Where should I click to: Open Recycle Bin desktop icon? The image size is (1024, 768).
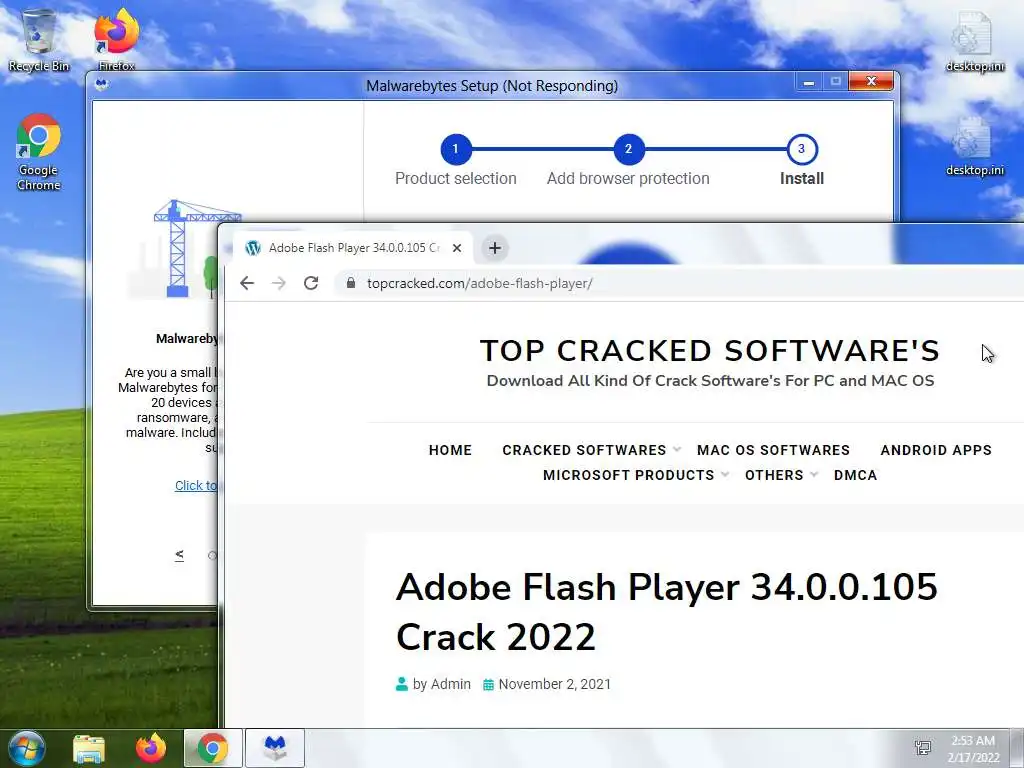tap(39, 40)
